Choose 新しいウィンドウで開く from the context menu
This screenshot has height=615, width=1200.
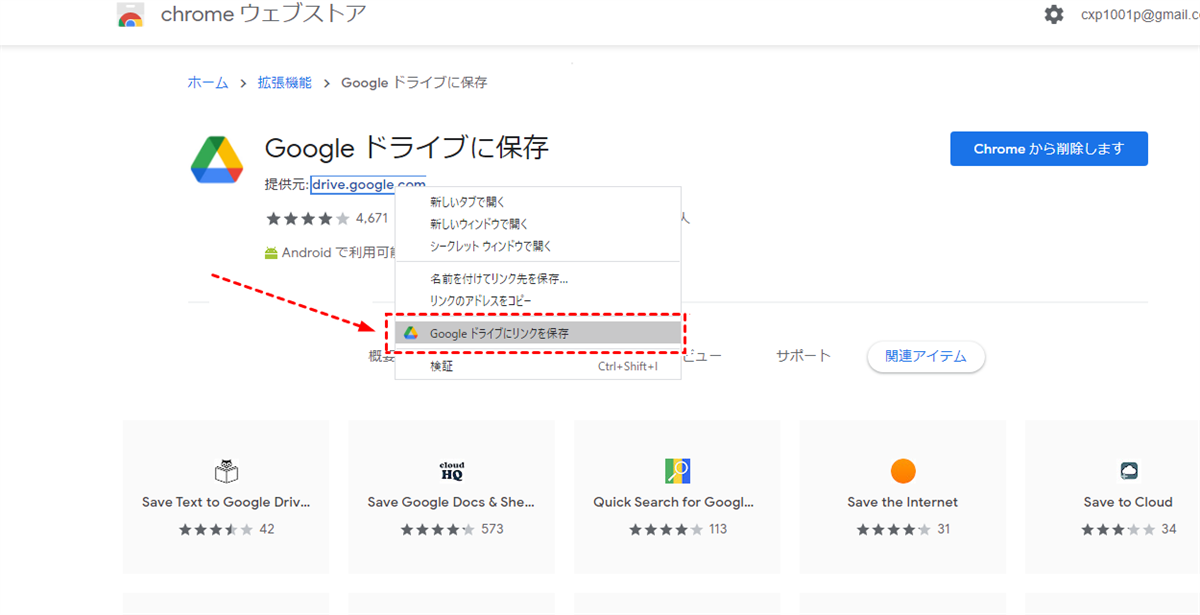pos(538,224)
